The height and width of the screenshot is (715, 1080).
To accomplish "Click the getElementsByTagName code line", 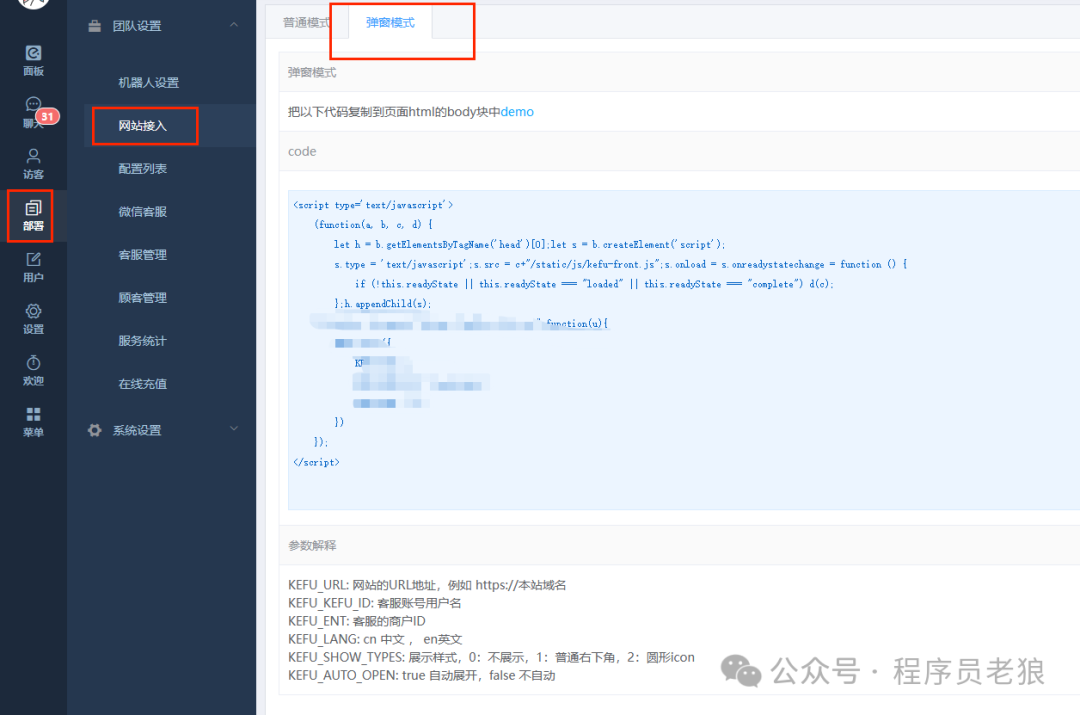I will (530, 245).
